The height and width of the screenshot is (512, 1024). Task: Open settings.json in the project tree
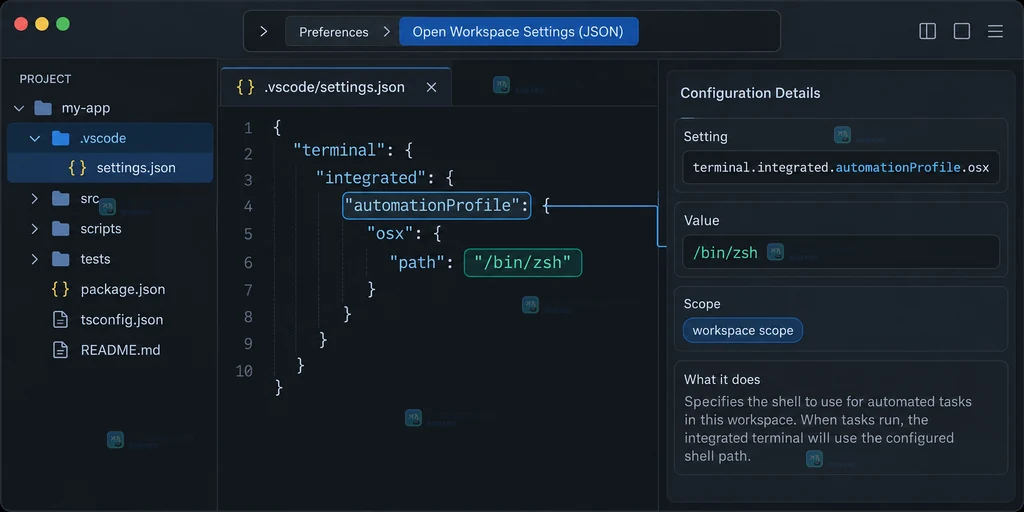pos(136,168)
